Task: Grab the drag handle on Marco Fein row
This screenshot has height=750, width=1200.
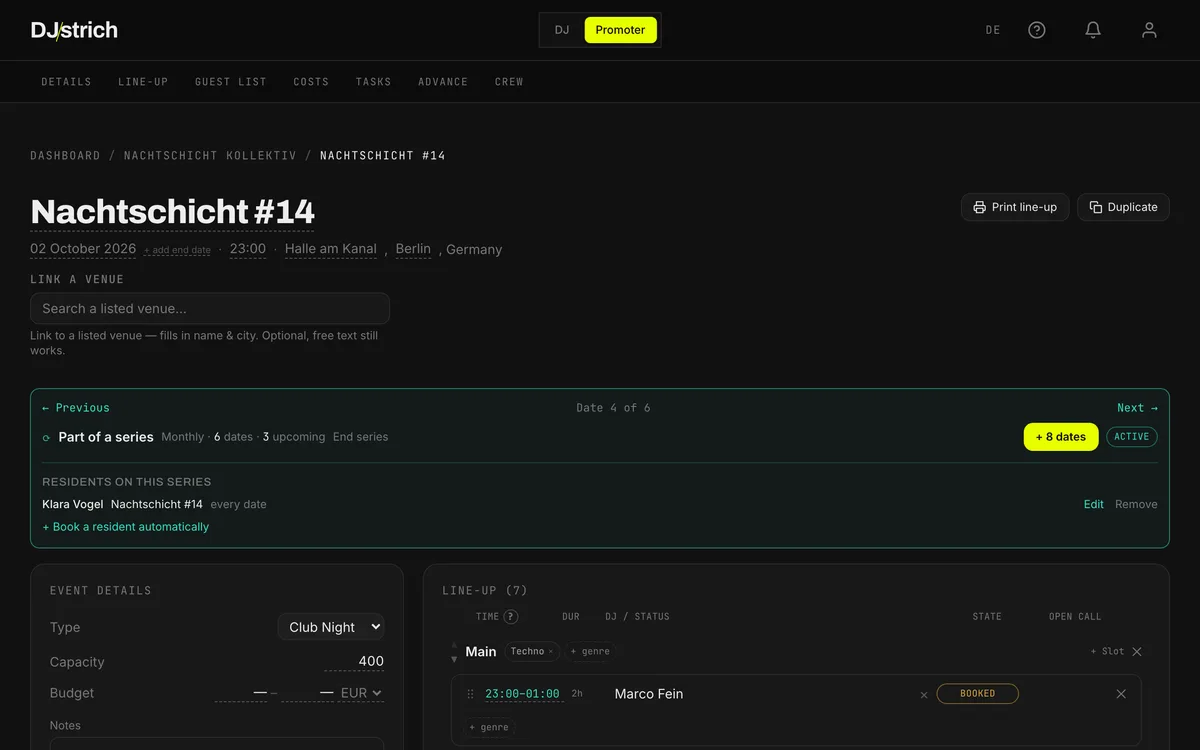Action: pyautogui.click(x=470, y=694)
